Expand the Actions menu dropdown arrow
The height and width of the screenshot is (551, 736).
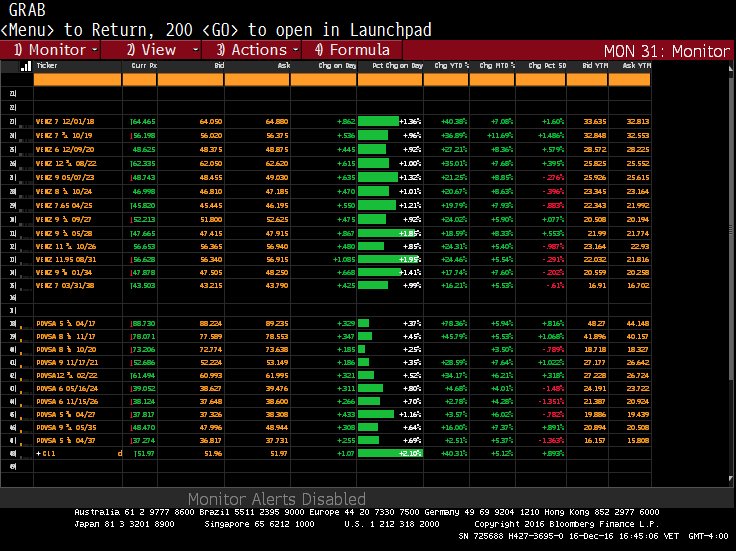(x=295, y=49)
